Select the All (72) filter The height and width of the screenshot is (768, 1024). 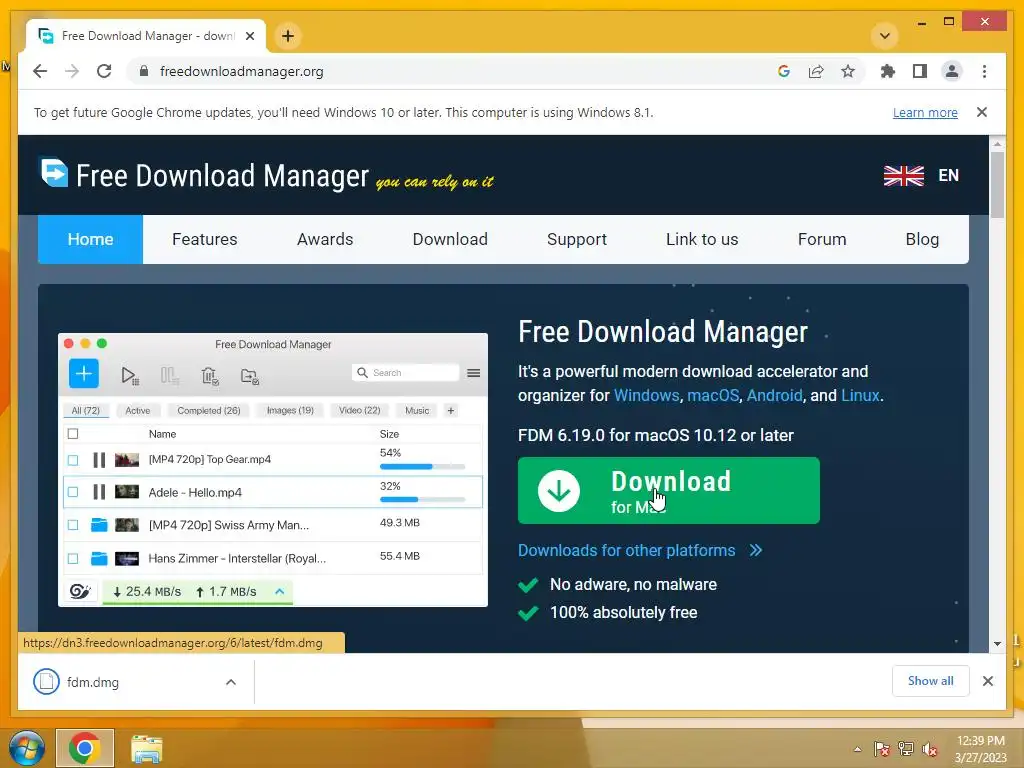click(86, 410)
